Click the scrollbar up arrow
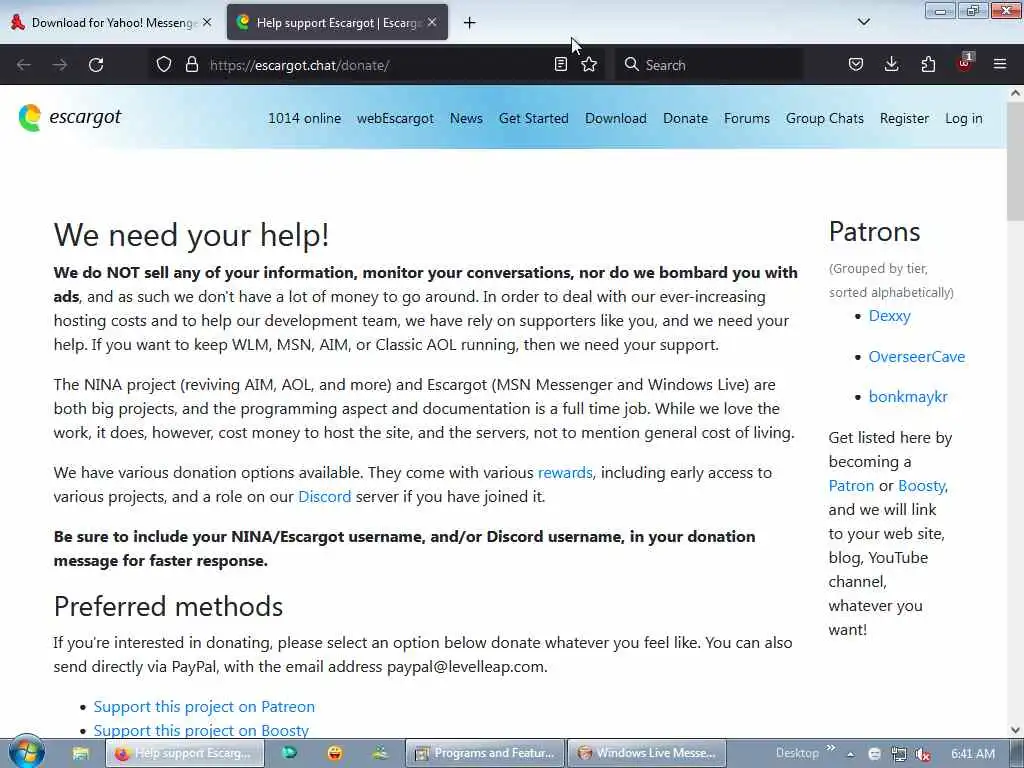This screenshot has height=768, width=1024. coord(1015,93)
